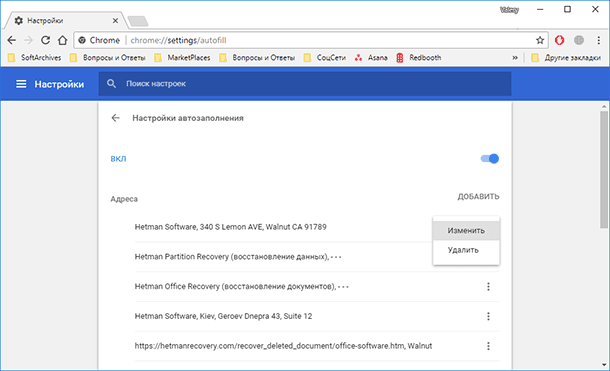The image size is (610, 371).
Task: Choose Удалить in the context menu
Action: pos(466,250)
